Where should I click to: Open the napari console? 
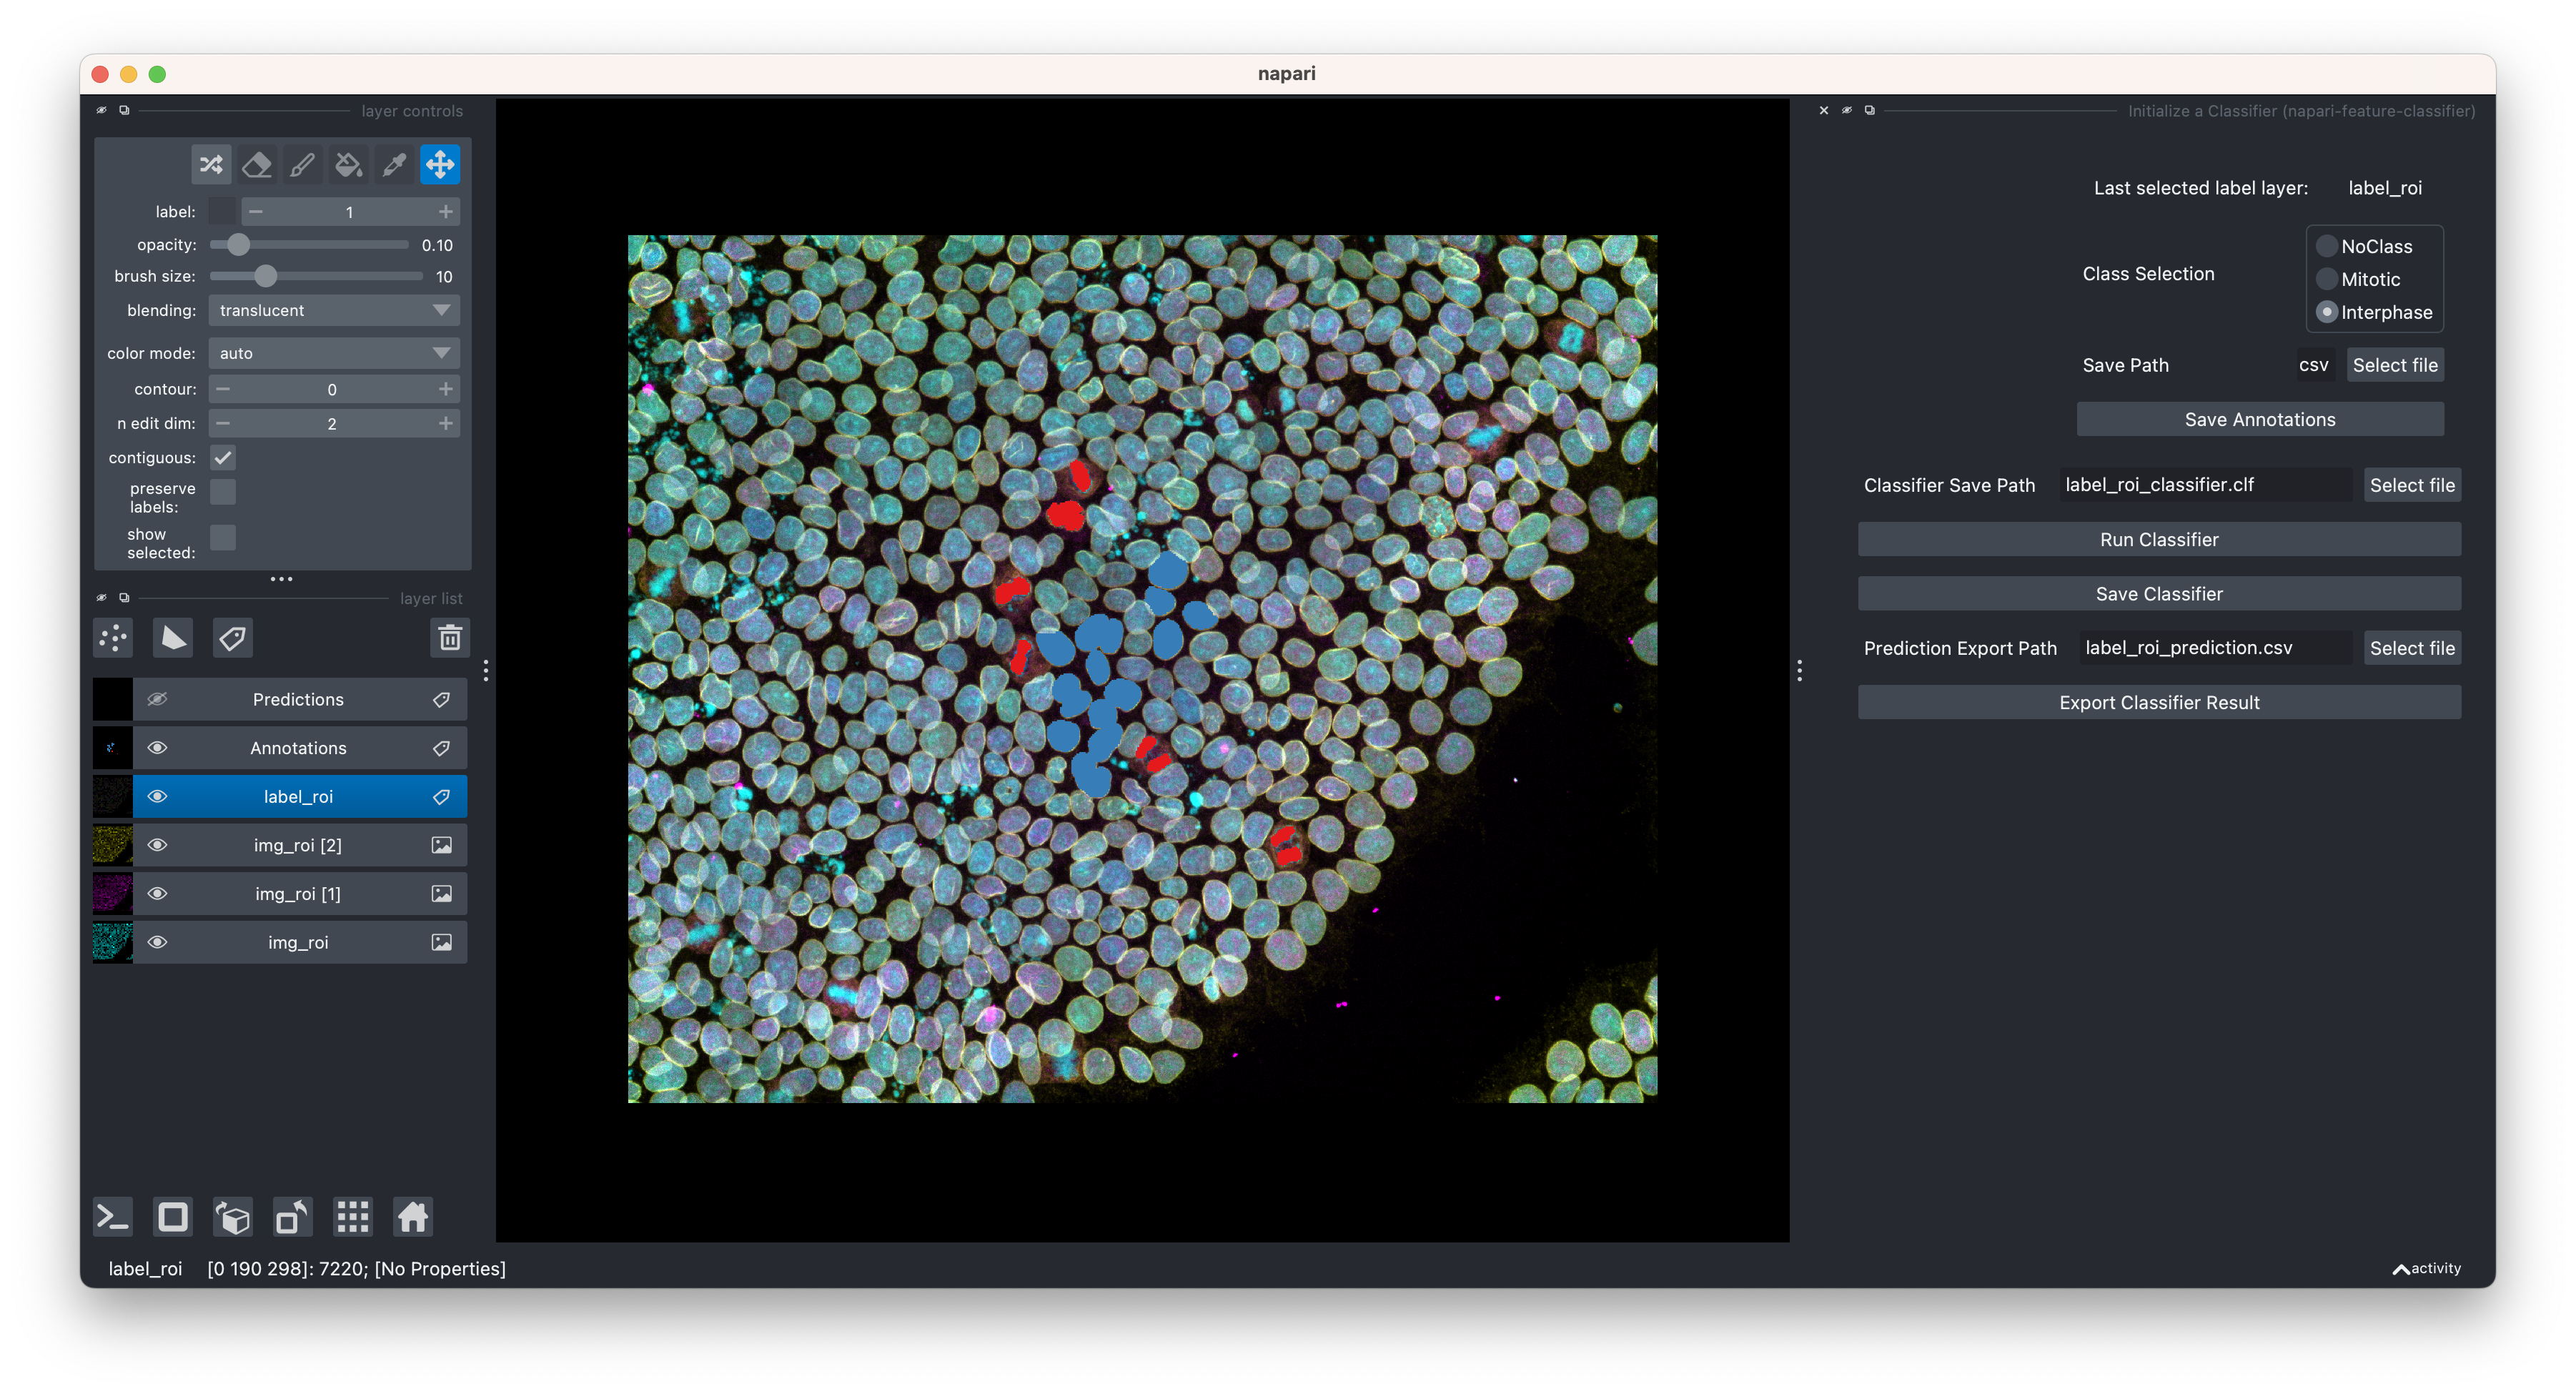tap(112, 1217)
